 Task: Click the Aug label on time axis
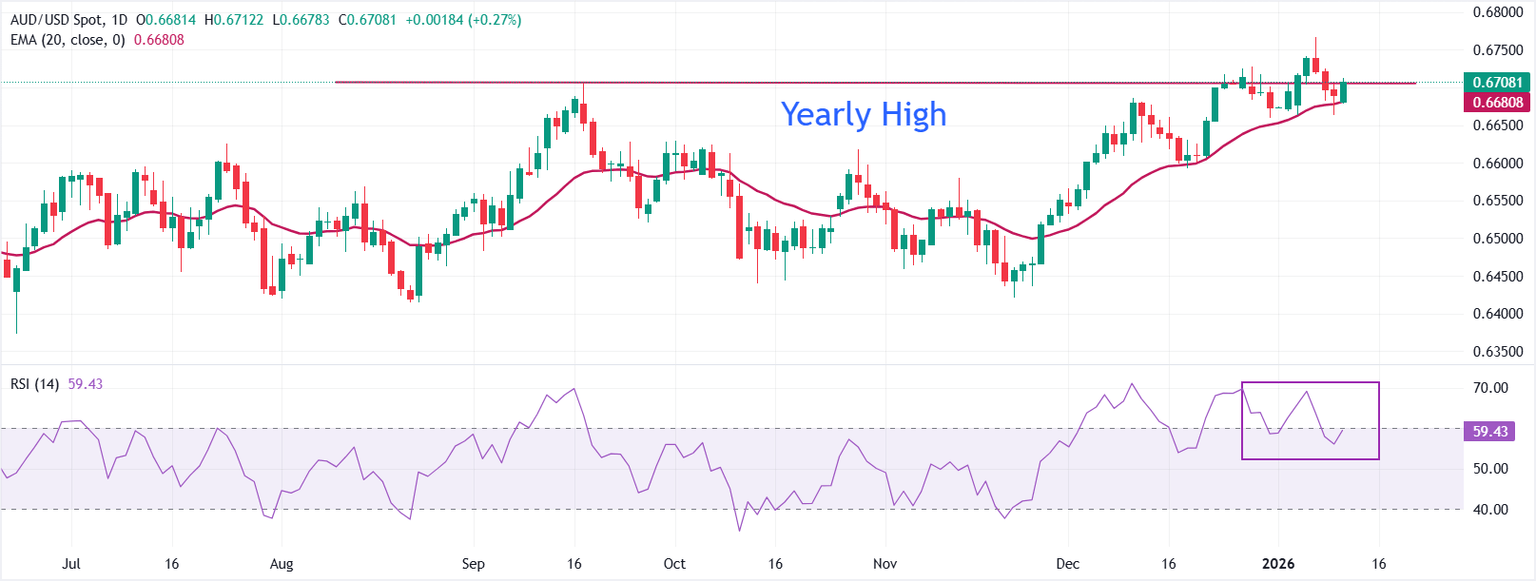coord(282,565)
